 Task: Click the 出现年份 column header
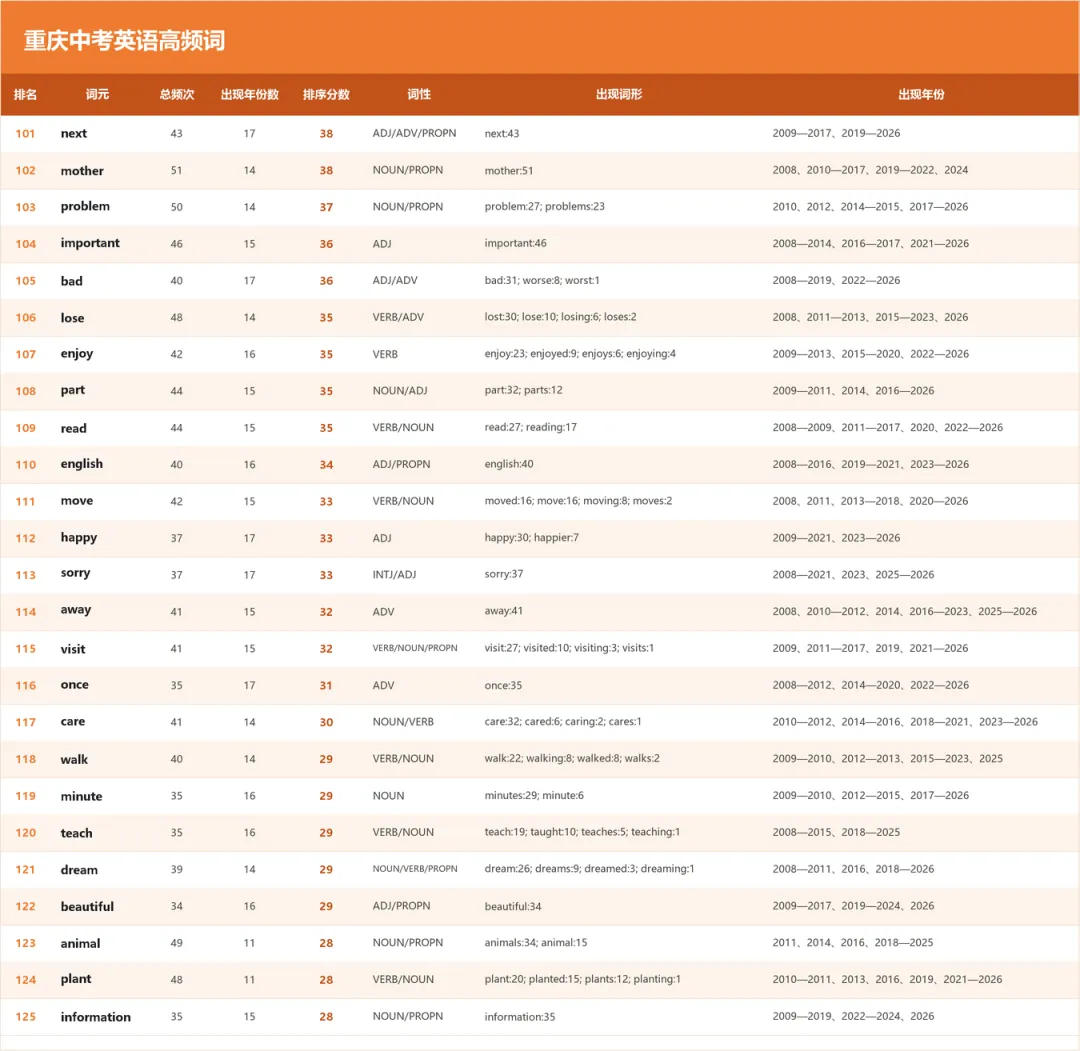pyautogui.click(x=921, y=94)
